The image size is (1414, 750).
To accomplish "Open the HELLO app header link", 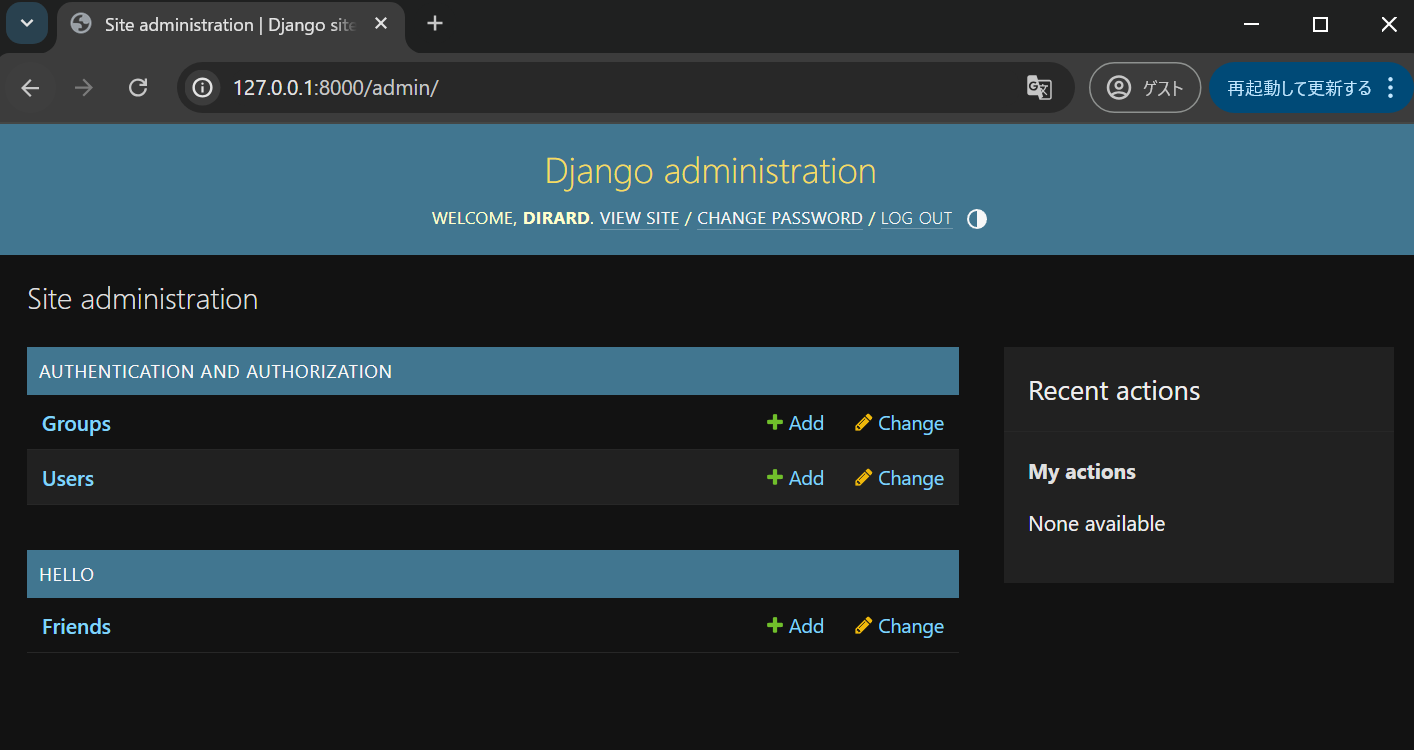I will 66,575.
